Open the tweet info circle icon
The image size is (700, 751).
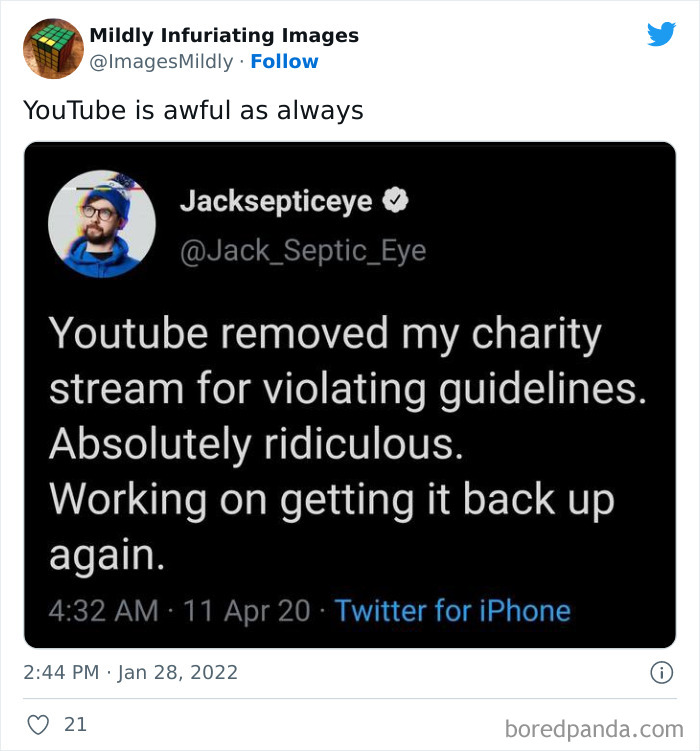click(662, 672)
